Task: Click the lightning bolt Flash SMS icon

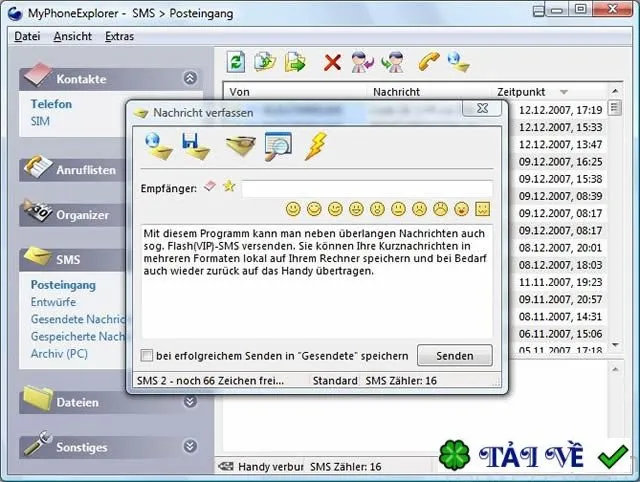Action: pos(316,146)
